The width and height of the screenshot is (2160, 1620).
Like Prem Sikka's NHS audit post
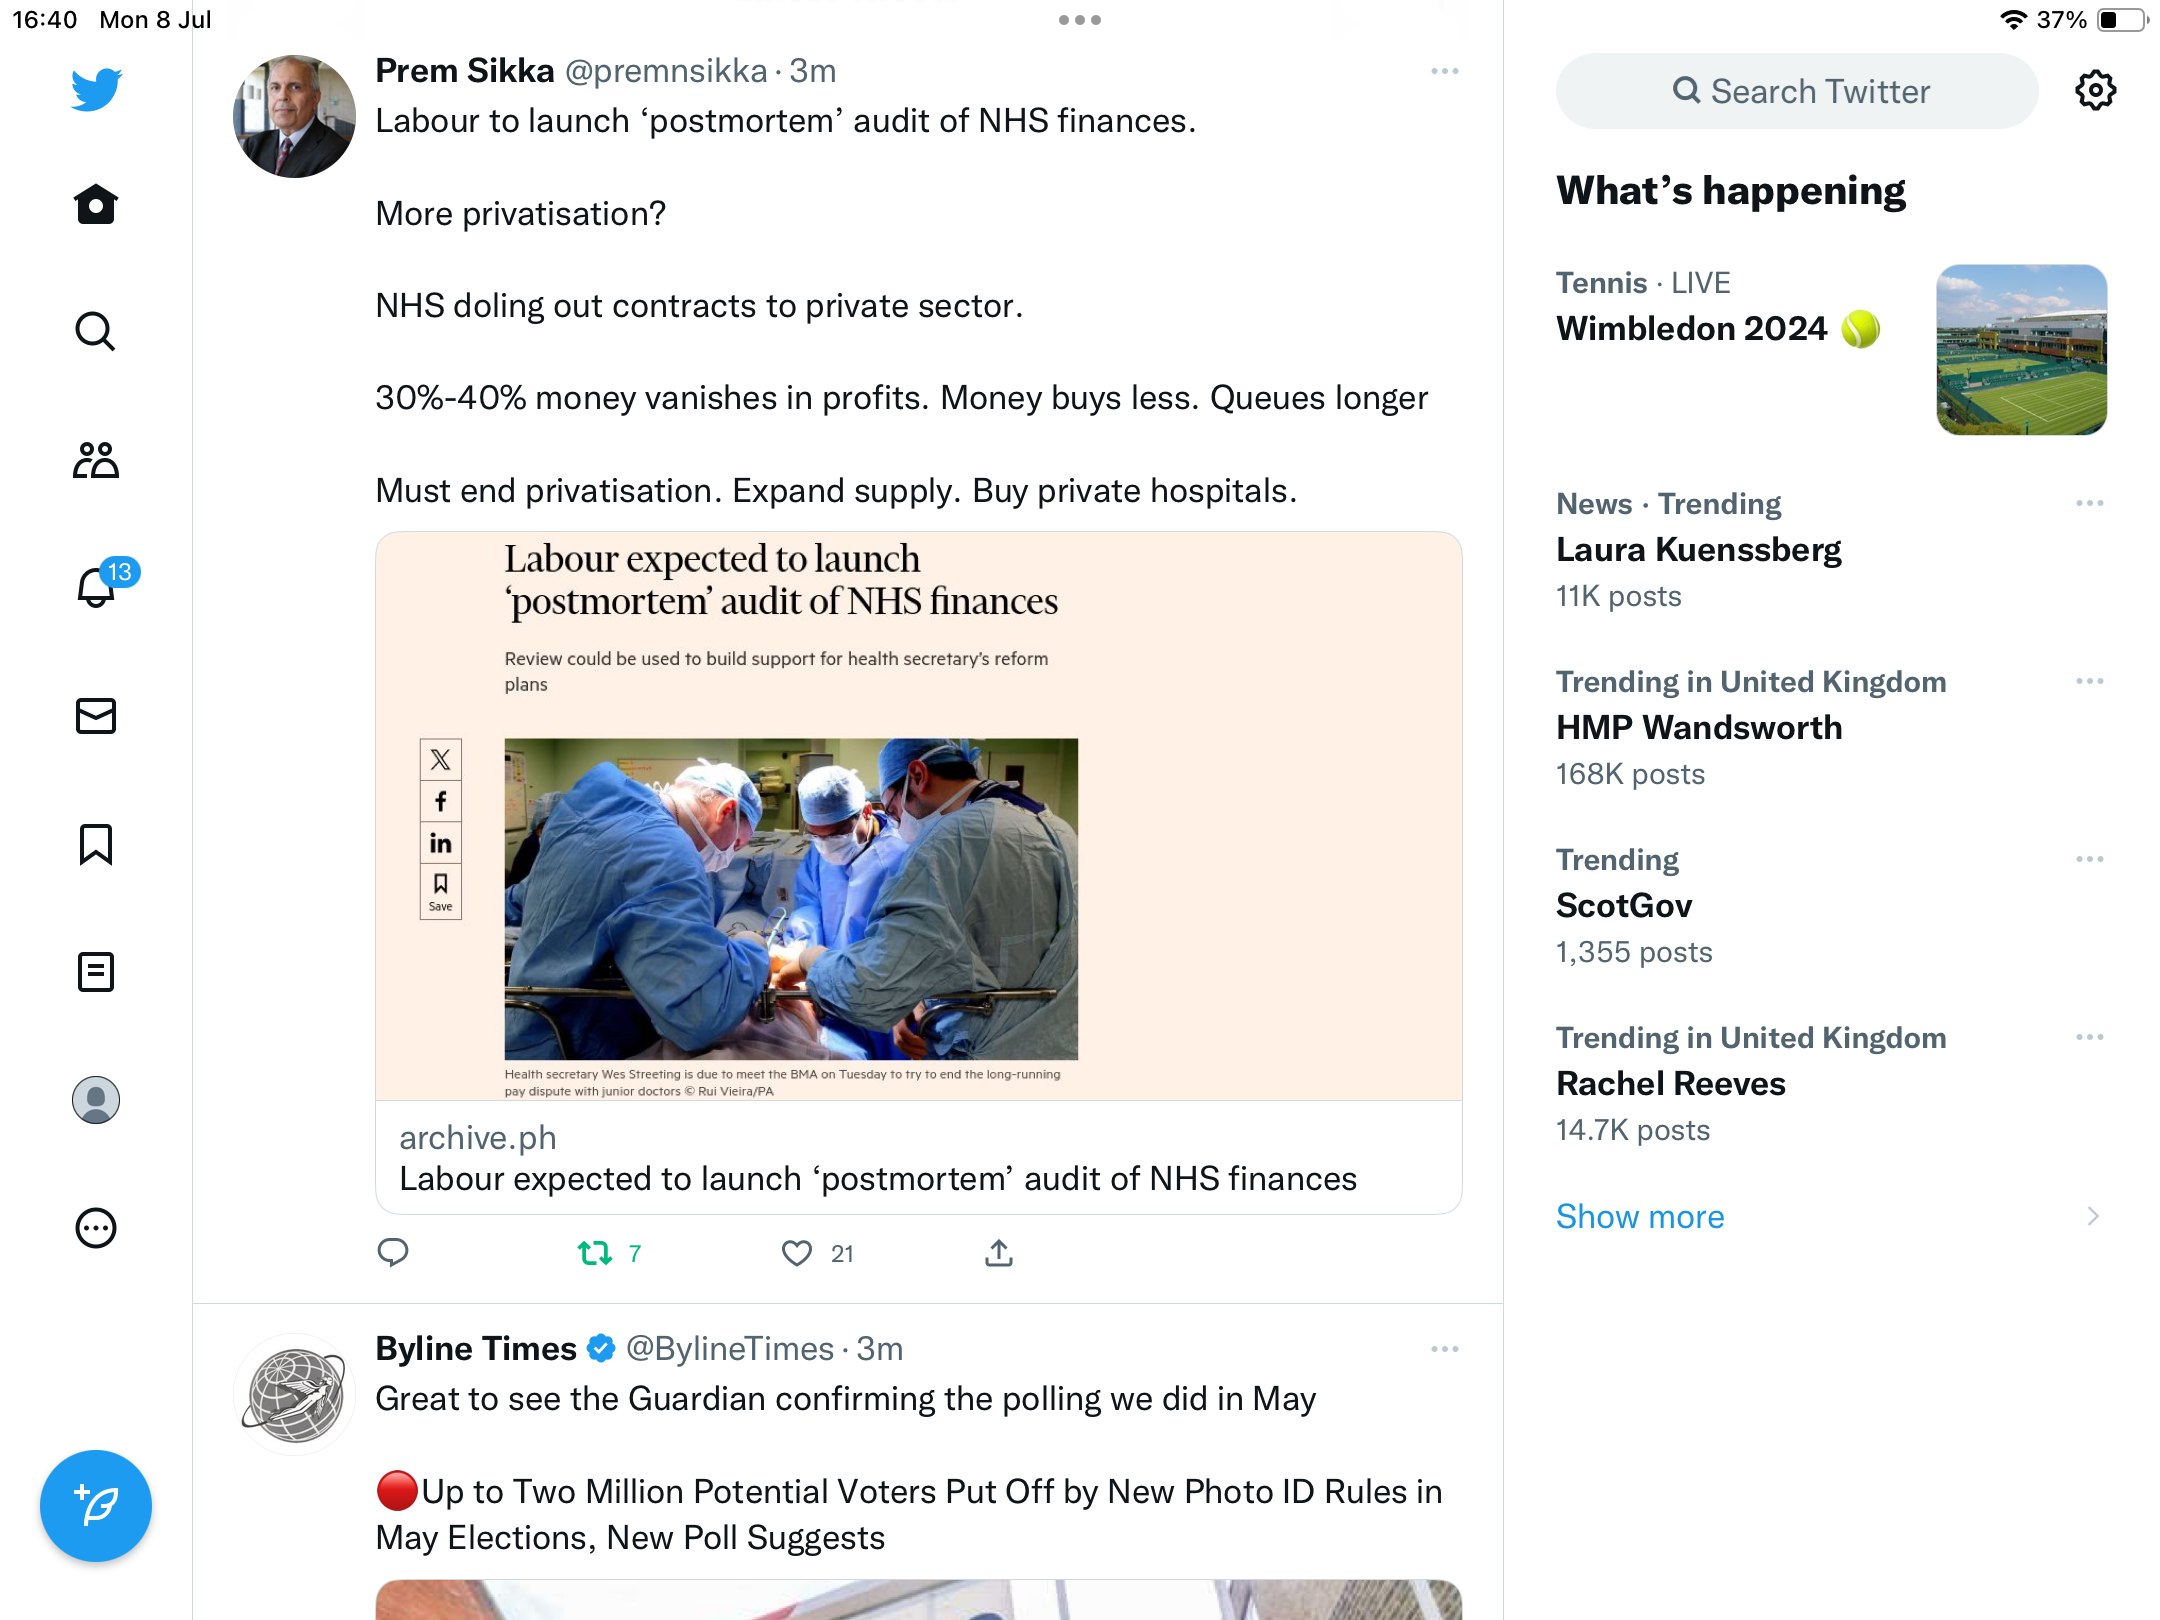pyautogui.click(x=797, y=1253)
